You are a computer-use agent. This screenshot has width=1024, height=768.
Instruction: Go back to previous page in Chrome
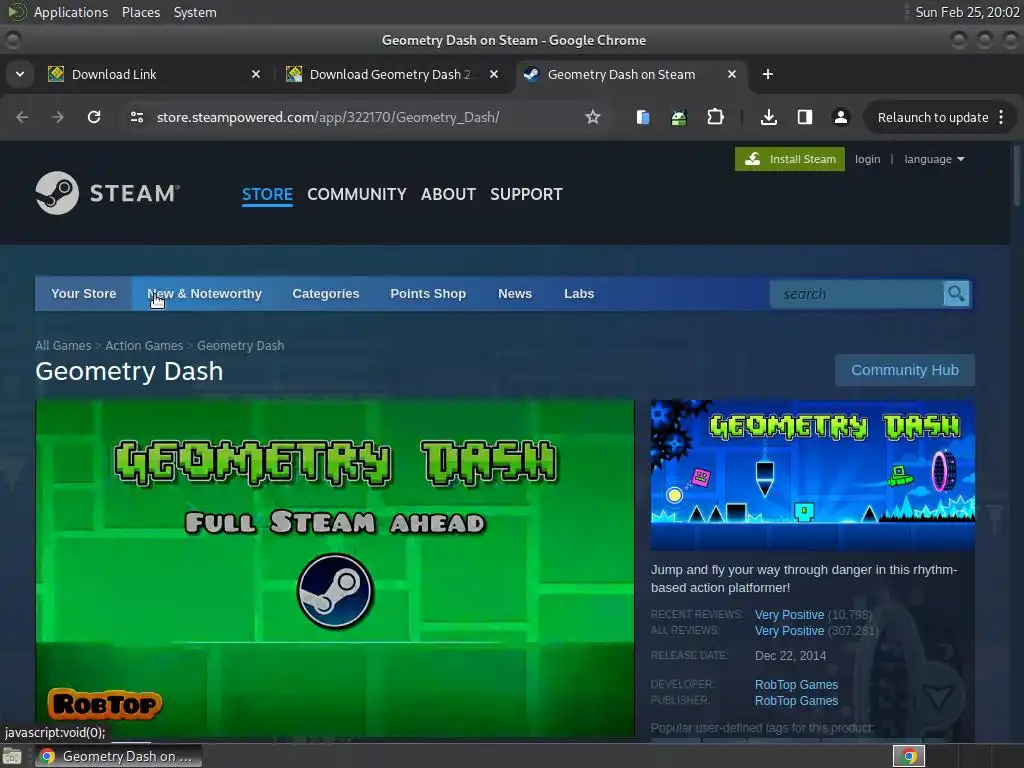[22, 117]
